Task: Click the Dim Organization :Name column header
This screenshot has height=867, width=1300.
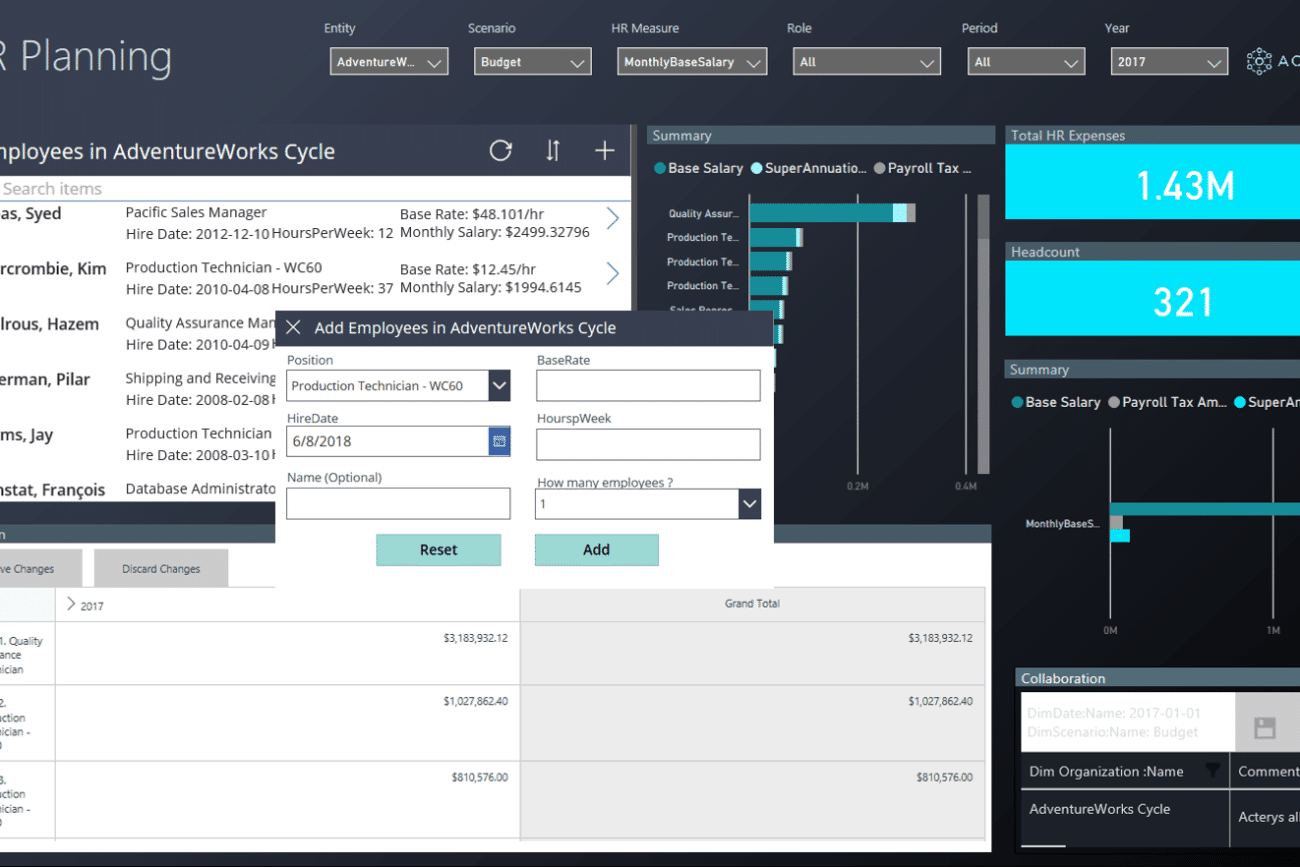Action: pos(1106,771)
